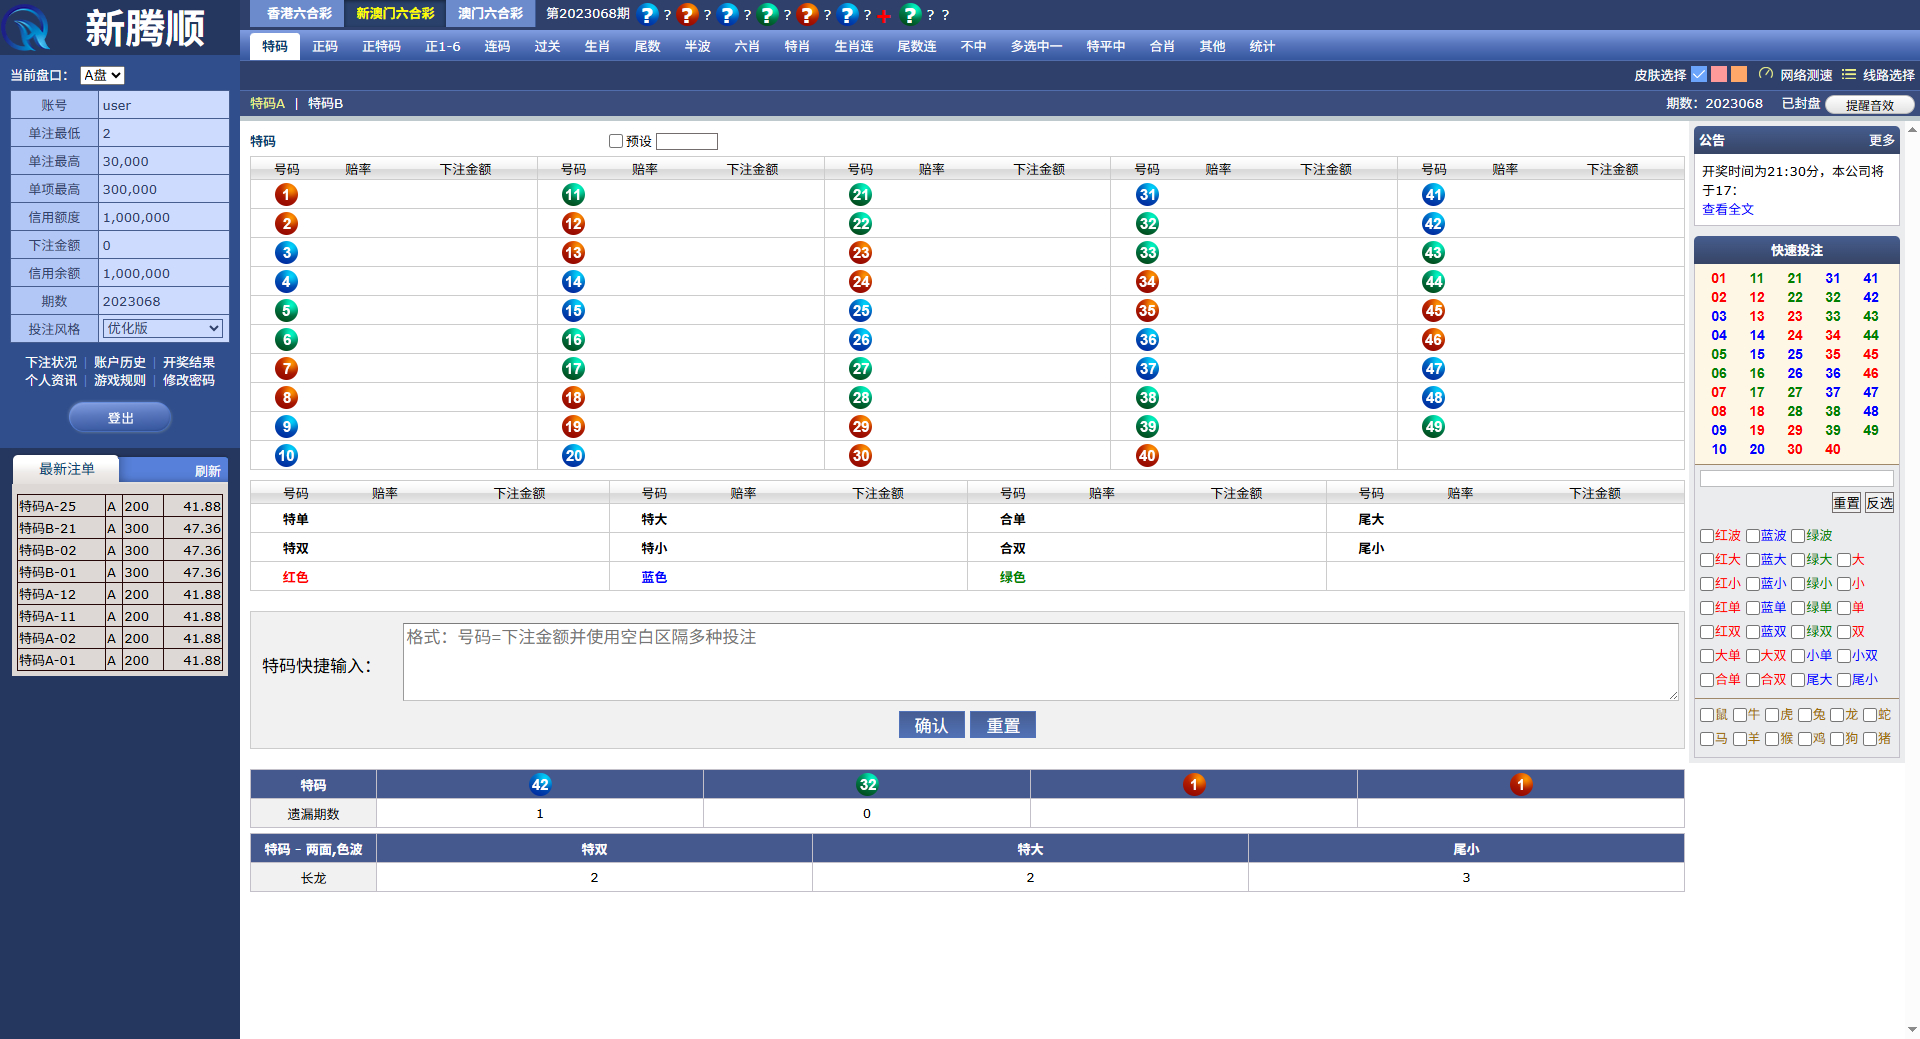Viewport: 1920px width, 1039px height.
Task: Switch to the 澳门六合彩 tab
Action: pos(490,14)
